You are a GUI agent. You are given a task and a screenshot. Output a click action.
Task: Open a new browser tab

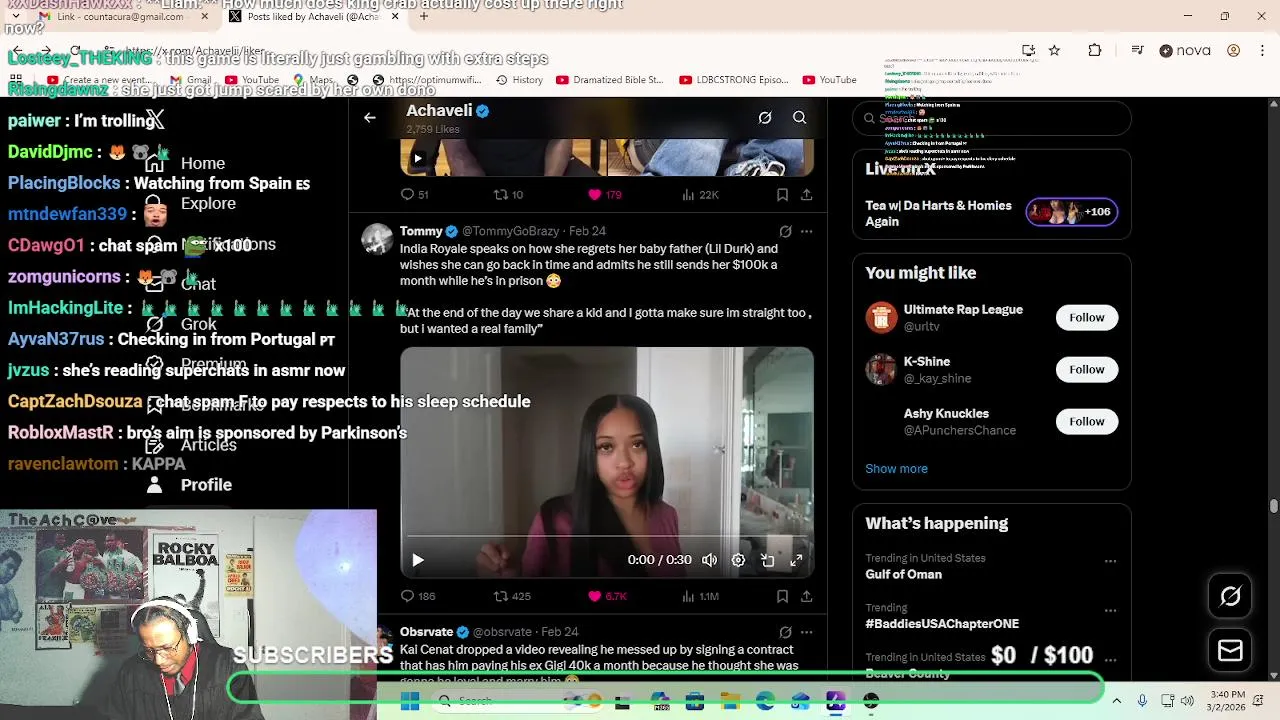[424, 16]
